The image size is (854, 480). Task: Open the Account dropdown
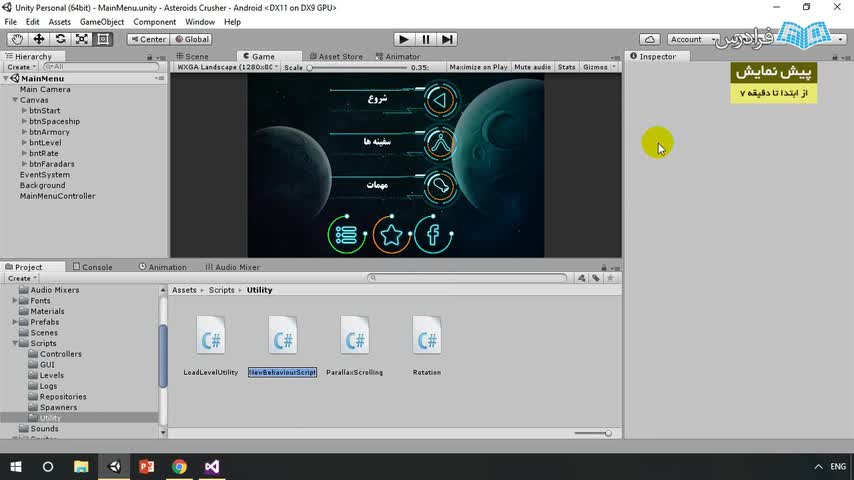click(692, 39)
